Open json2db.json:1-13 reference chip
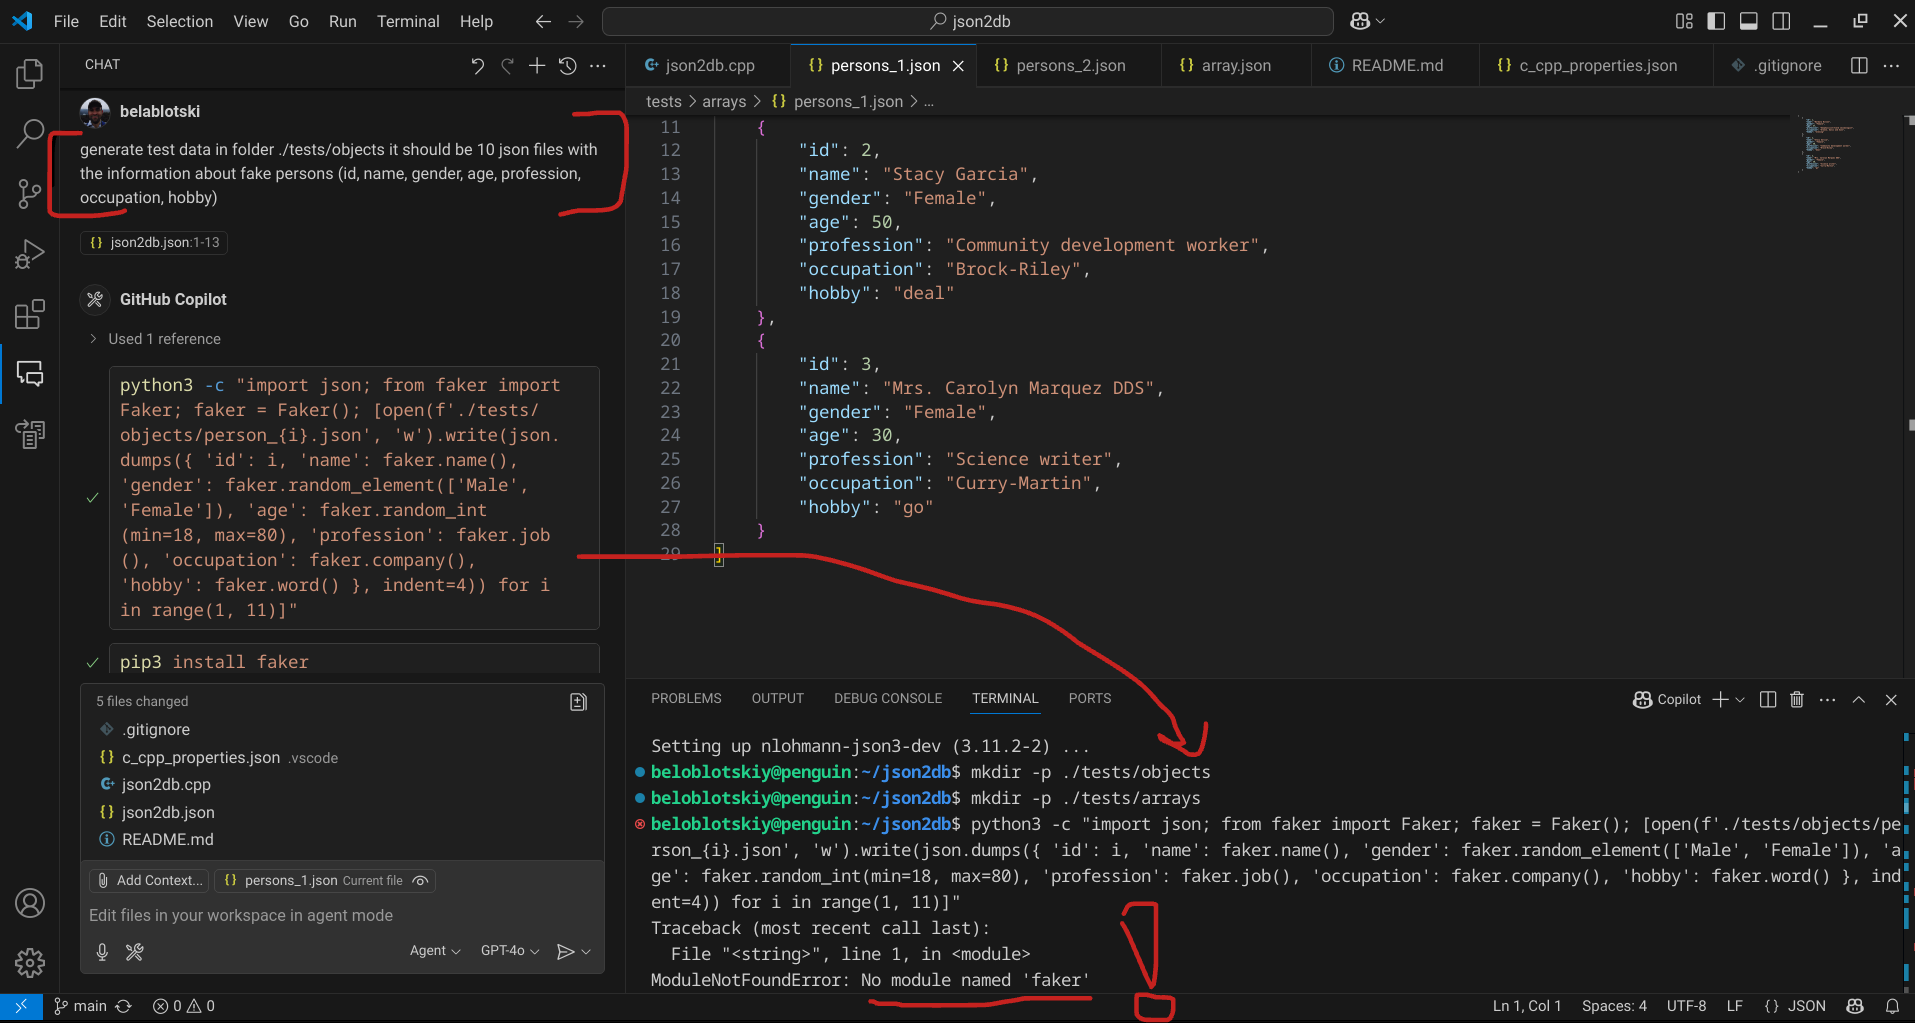The height and width of the screenshot is (1023, 1915). pos(155,242)
